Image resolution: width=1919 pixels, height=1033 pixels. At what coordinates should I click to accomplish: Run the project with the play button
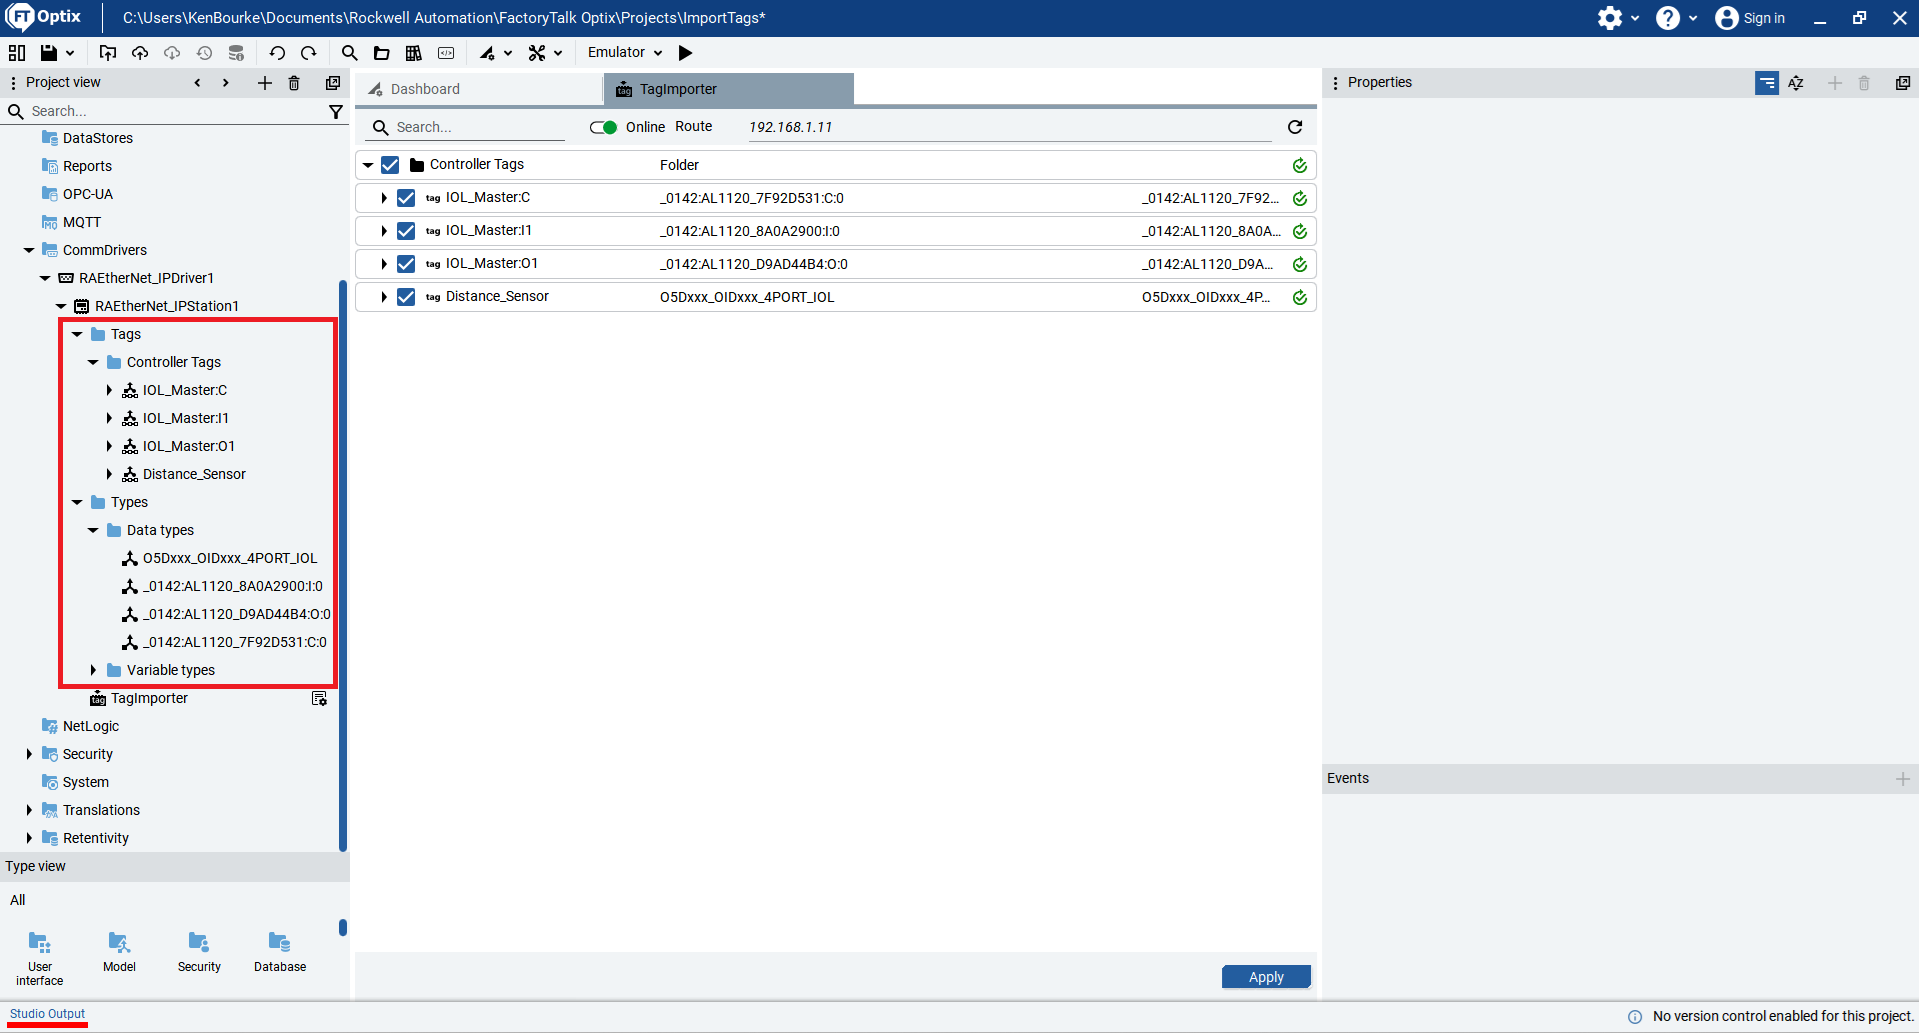[x=685, y=53]
